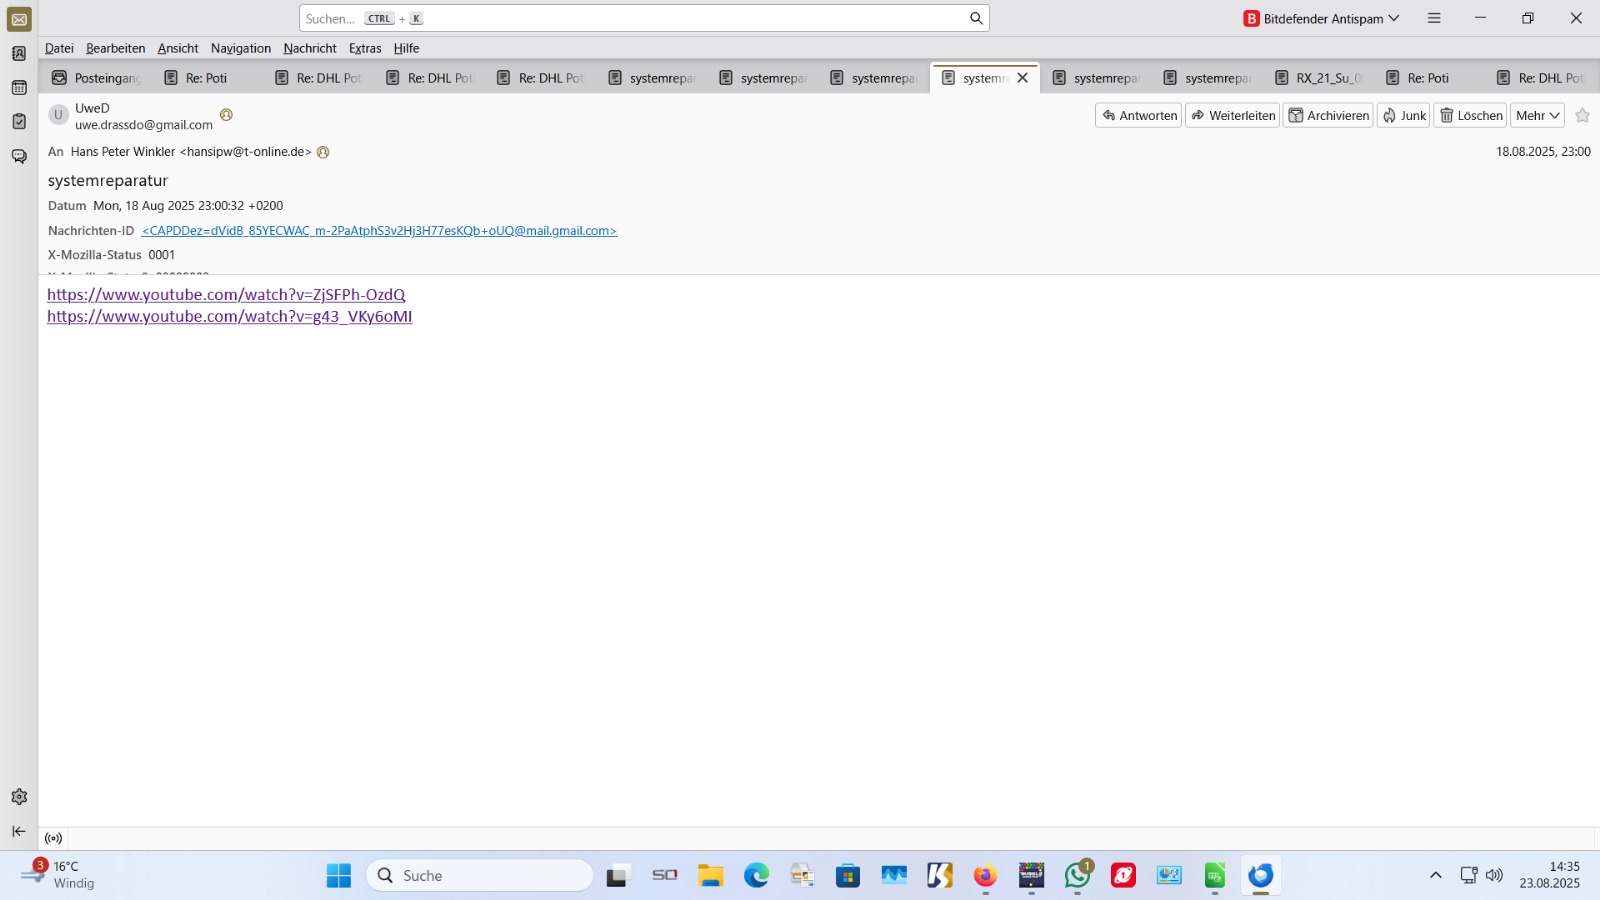
Task: Click the contact icon beside hansipw@t-online.de
Action: 323,152
